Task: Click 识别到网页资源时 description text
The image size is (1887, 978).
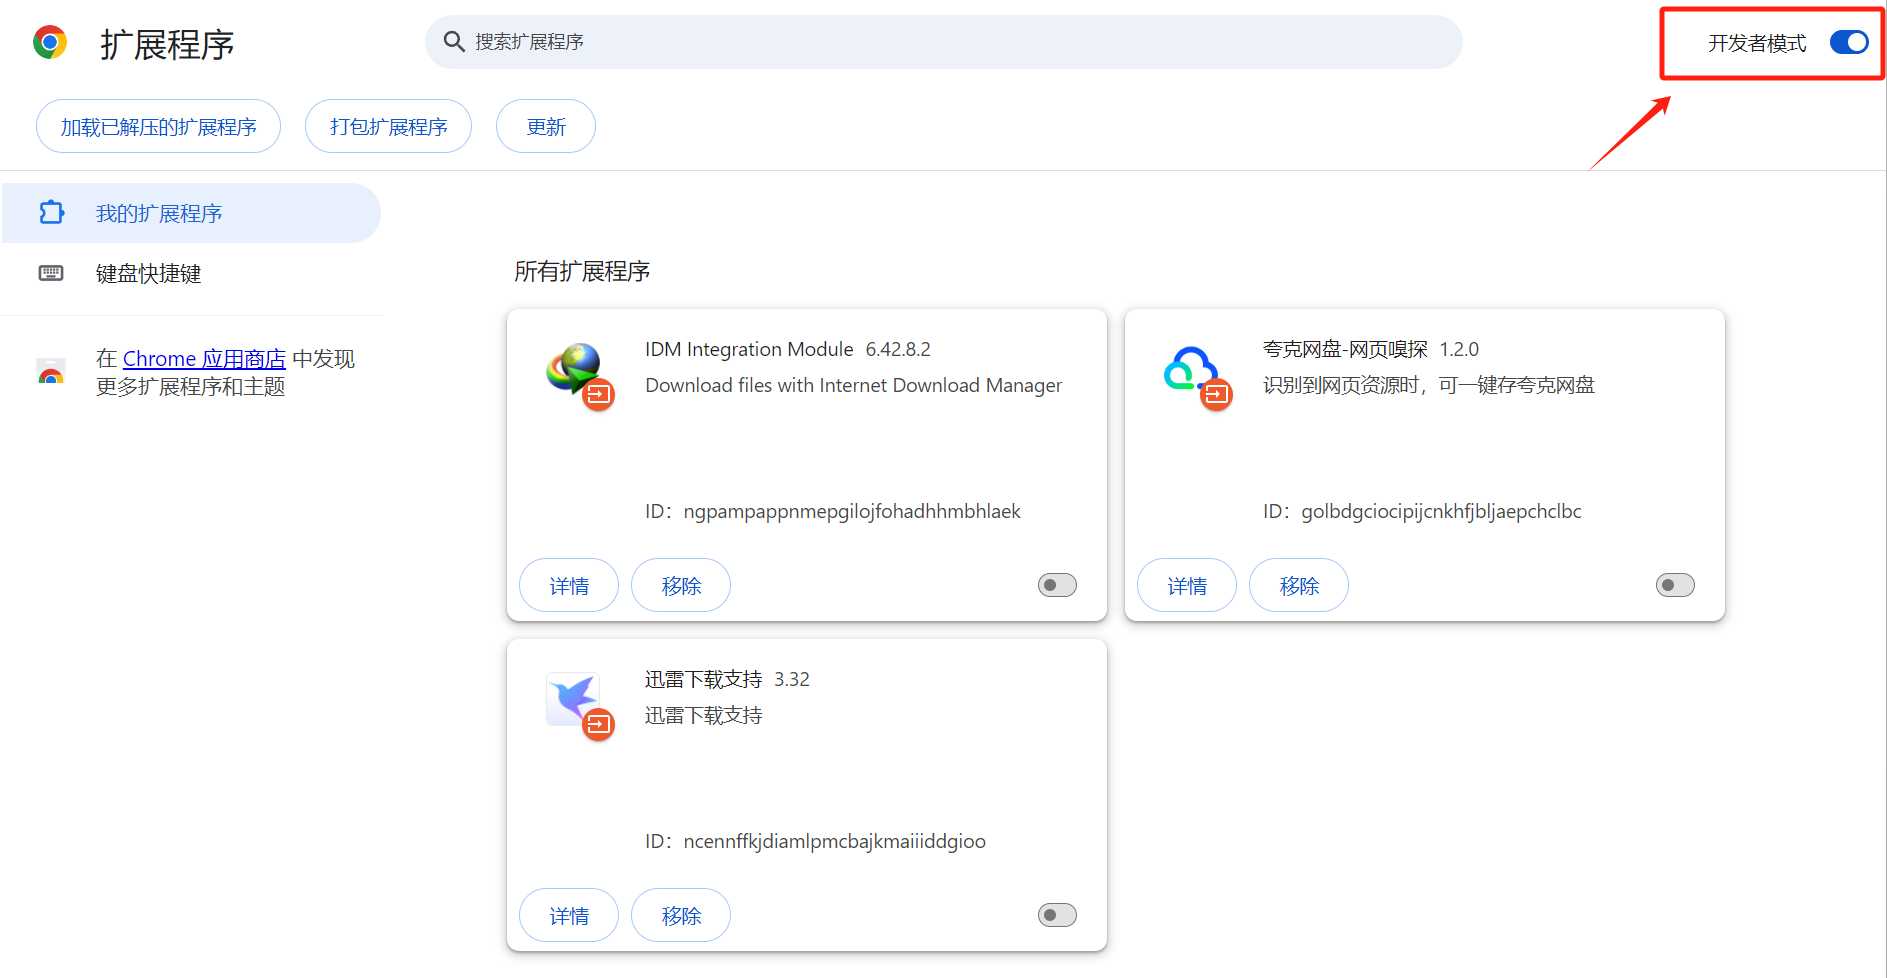Action: (1428, 385)
